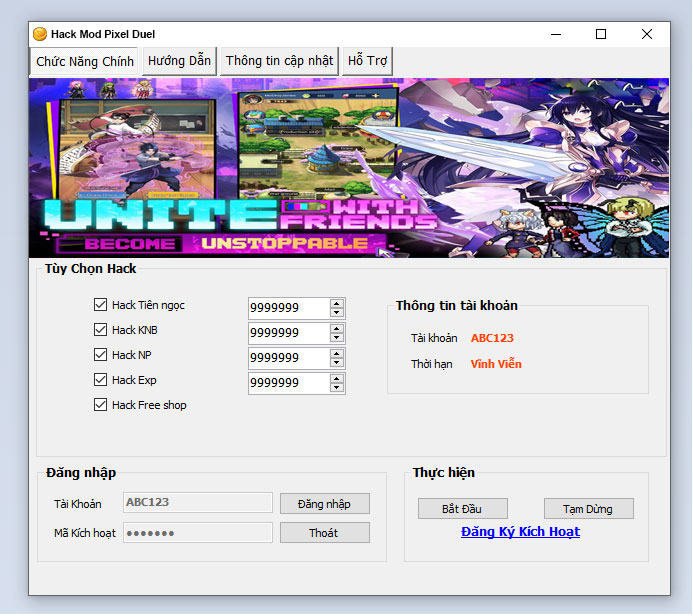The width and height of the screenshot is (693, 616).
Task: Uncheck the Hack Tiên ngọc checkbox
Action: click(x=100, y=304)
